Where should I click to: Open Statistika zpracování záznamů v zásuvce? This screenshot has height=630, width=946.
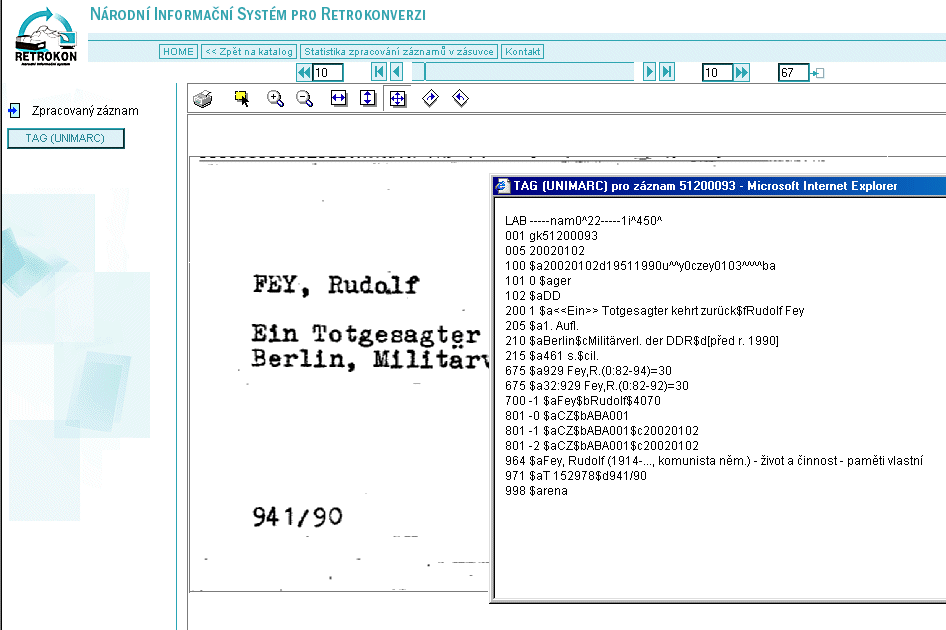pos(399,51)
